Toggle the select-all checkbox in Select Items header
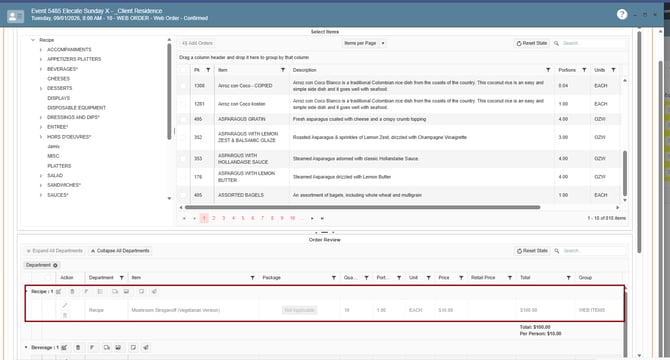Screen dimensions: 670x360 [x=184, y=70]
